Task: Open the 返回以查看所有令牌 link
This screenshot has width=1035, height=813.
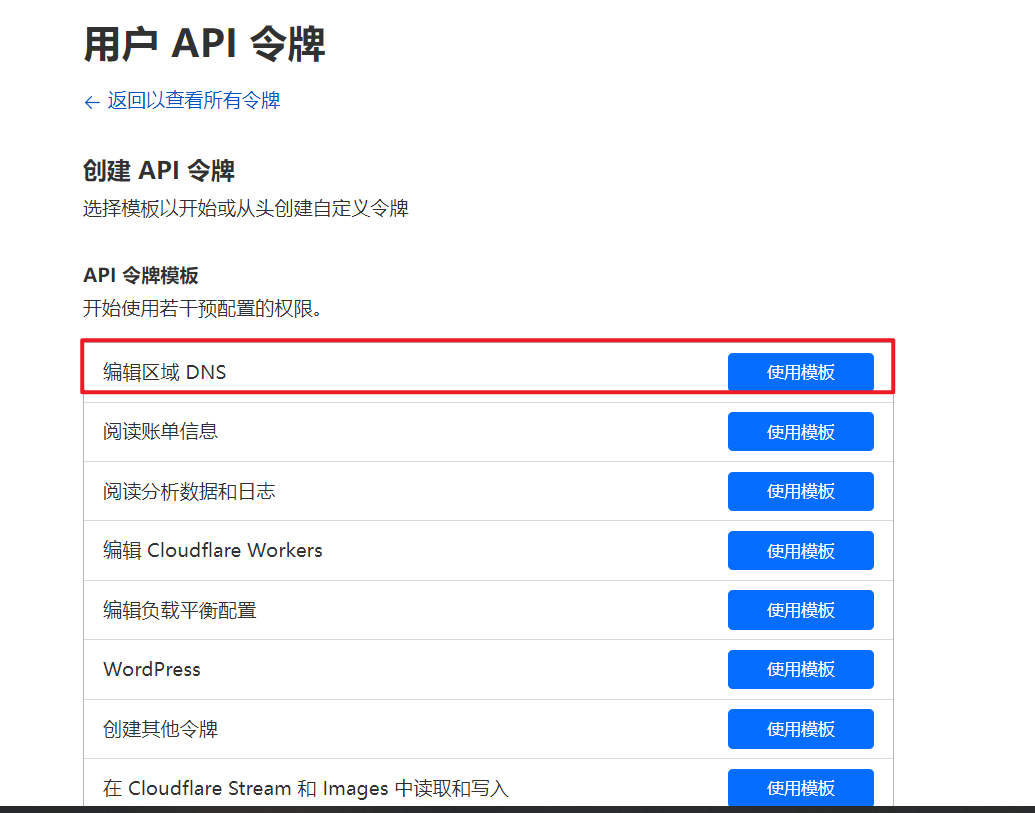Action: (193, 101)
